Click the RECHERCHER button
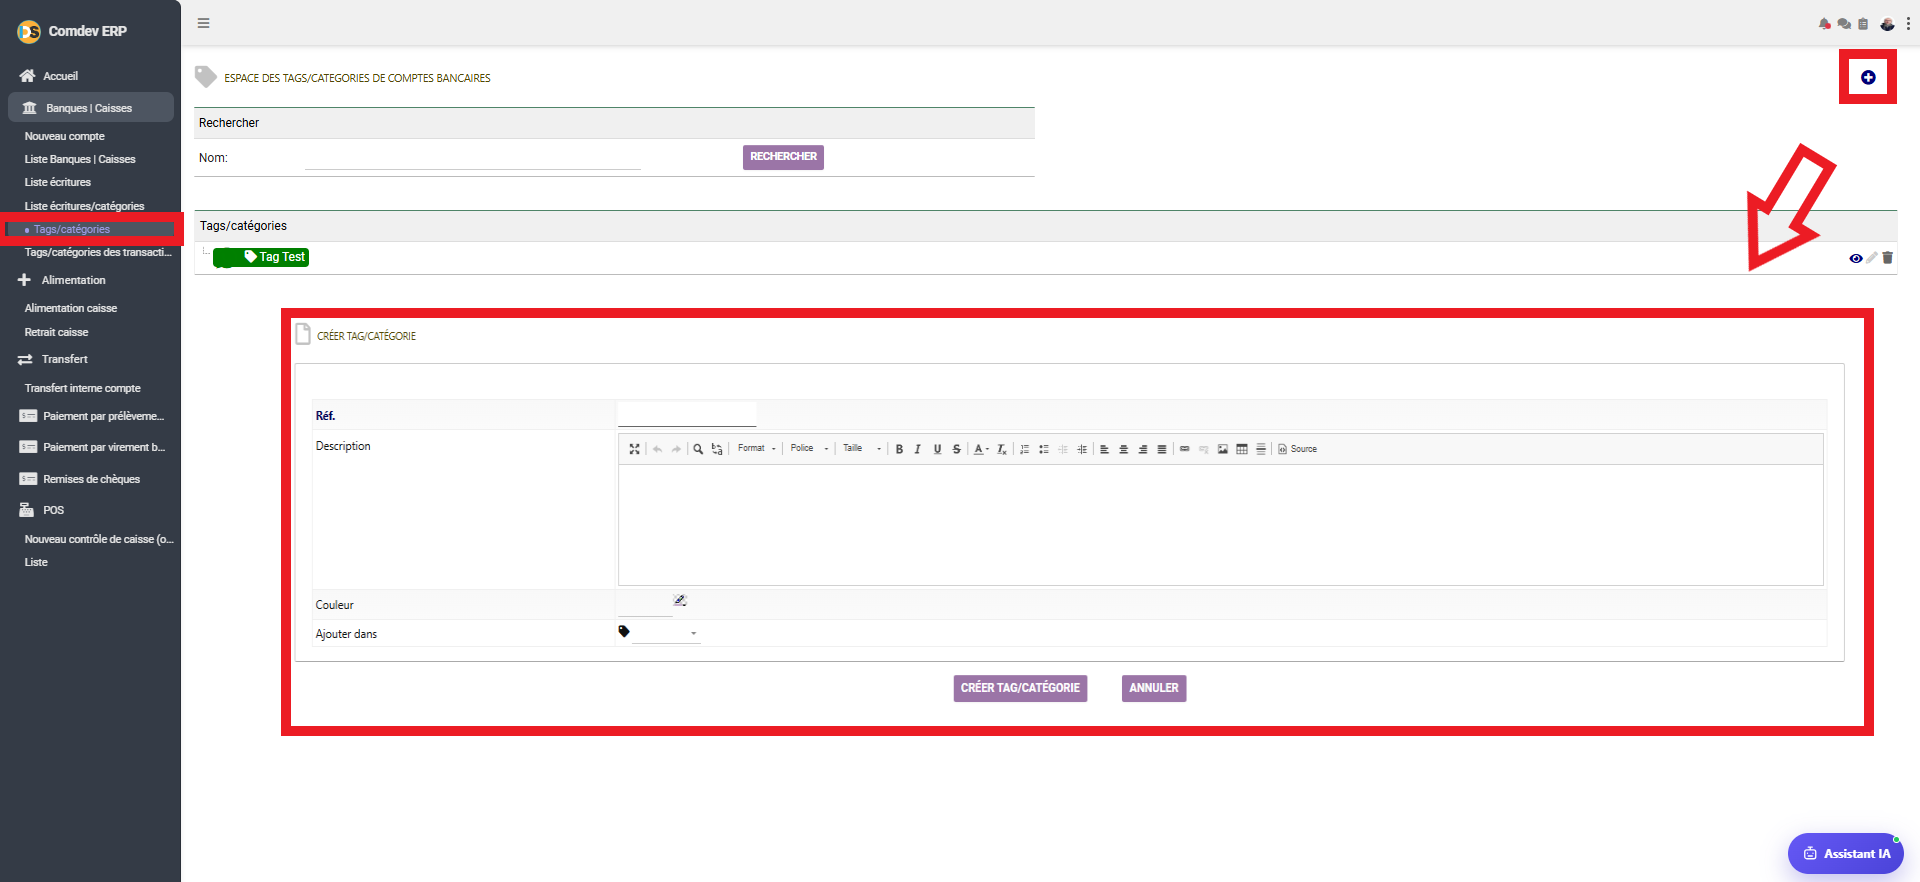This screenshot has height=882, width=1920. 783,157
